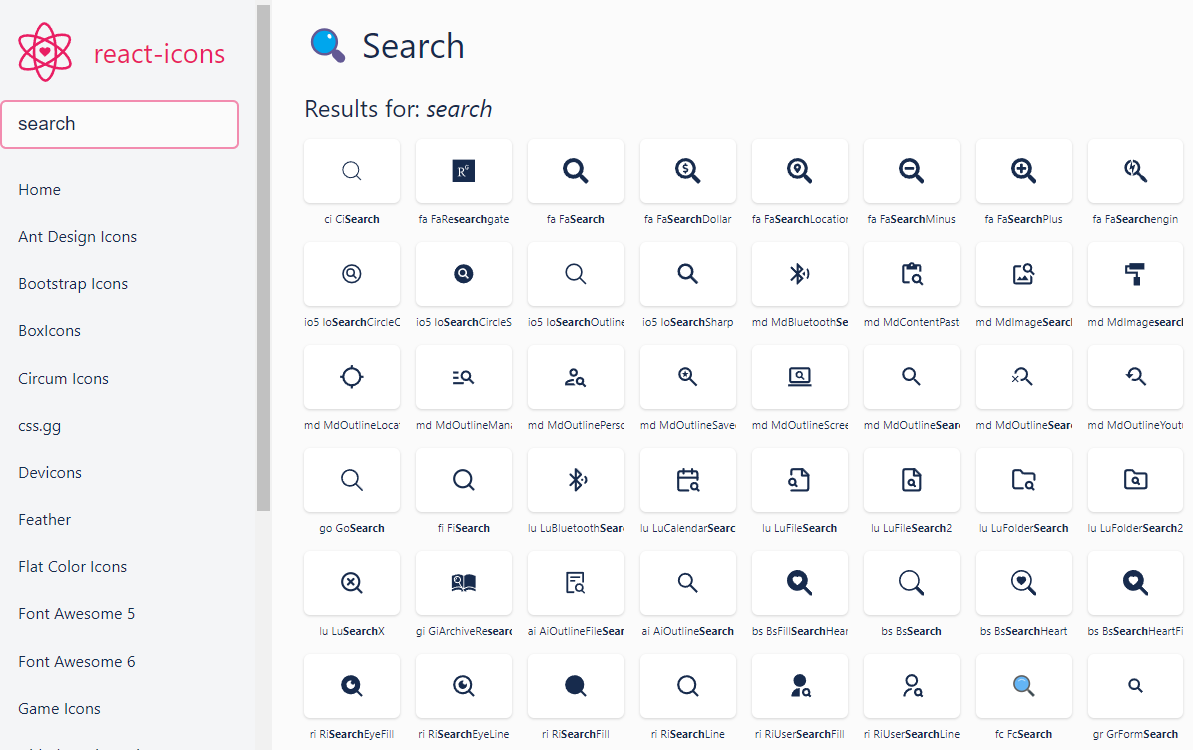
Task: Click the colorful FcSearch icon
Action: click(x=1023, y=686)
